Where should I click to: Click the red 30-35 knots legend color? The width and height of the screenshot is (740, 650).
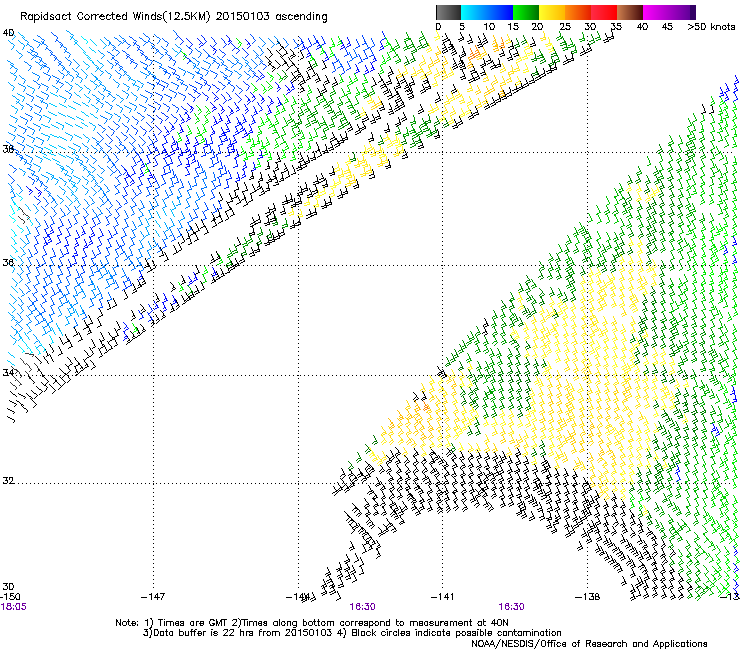[x=604, y=12]
